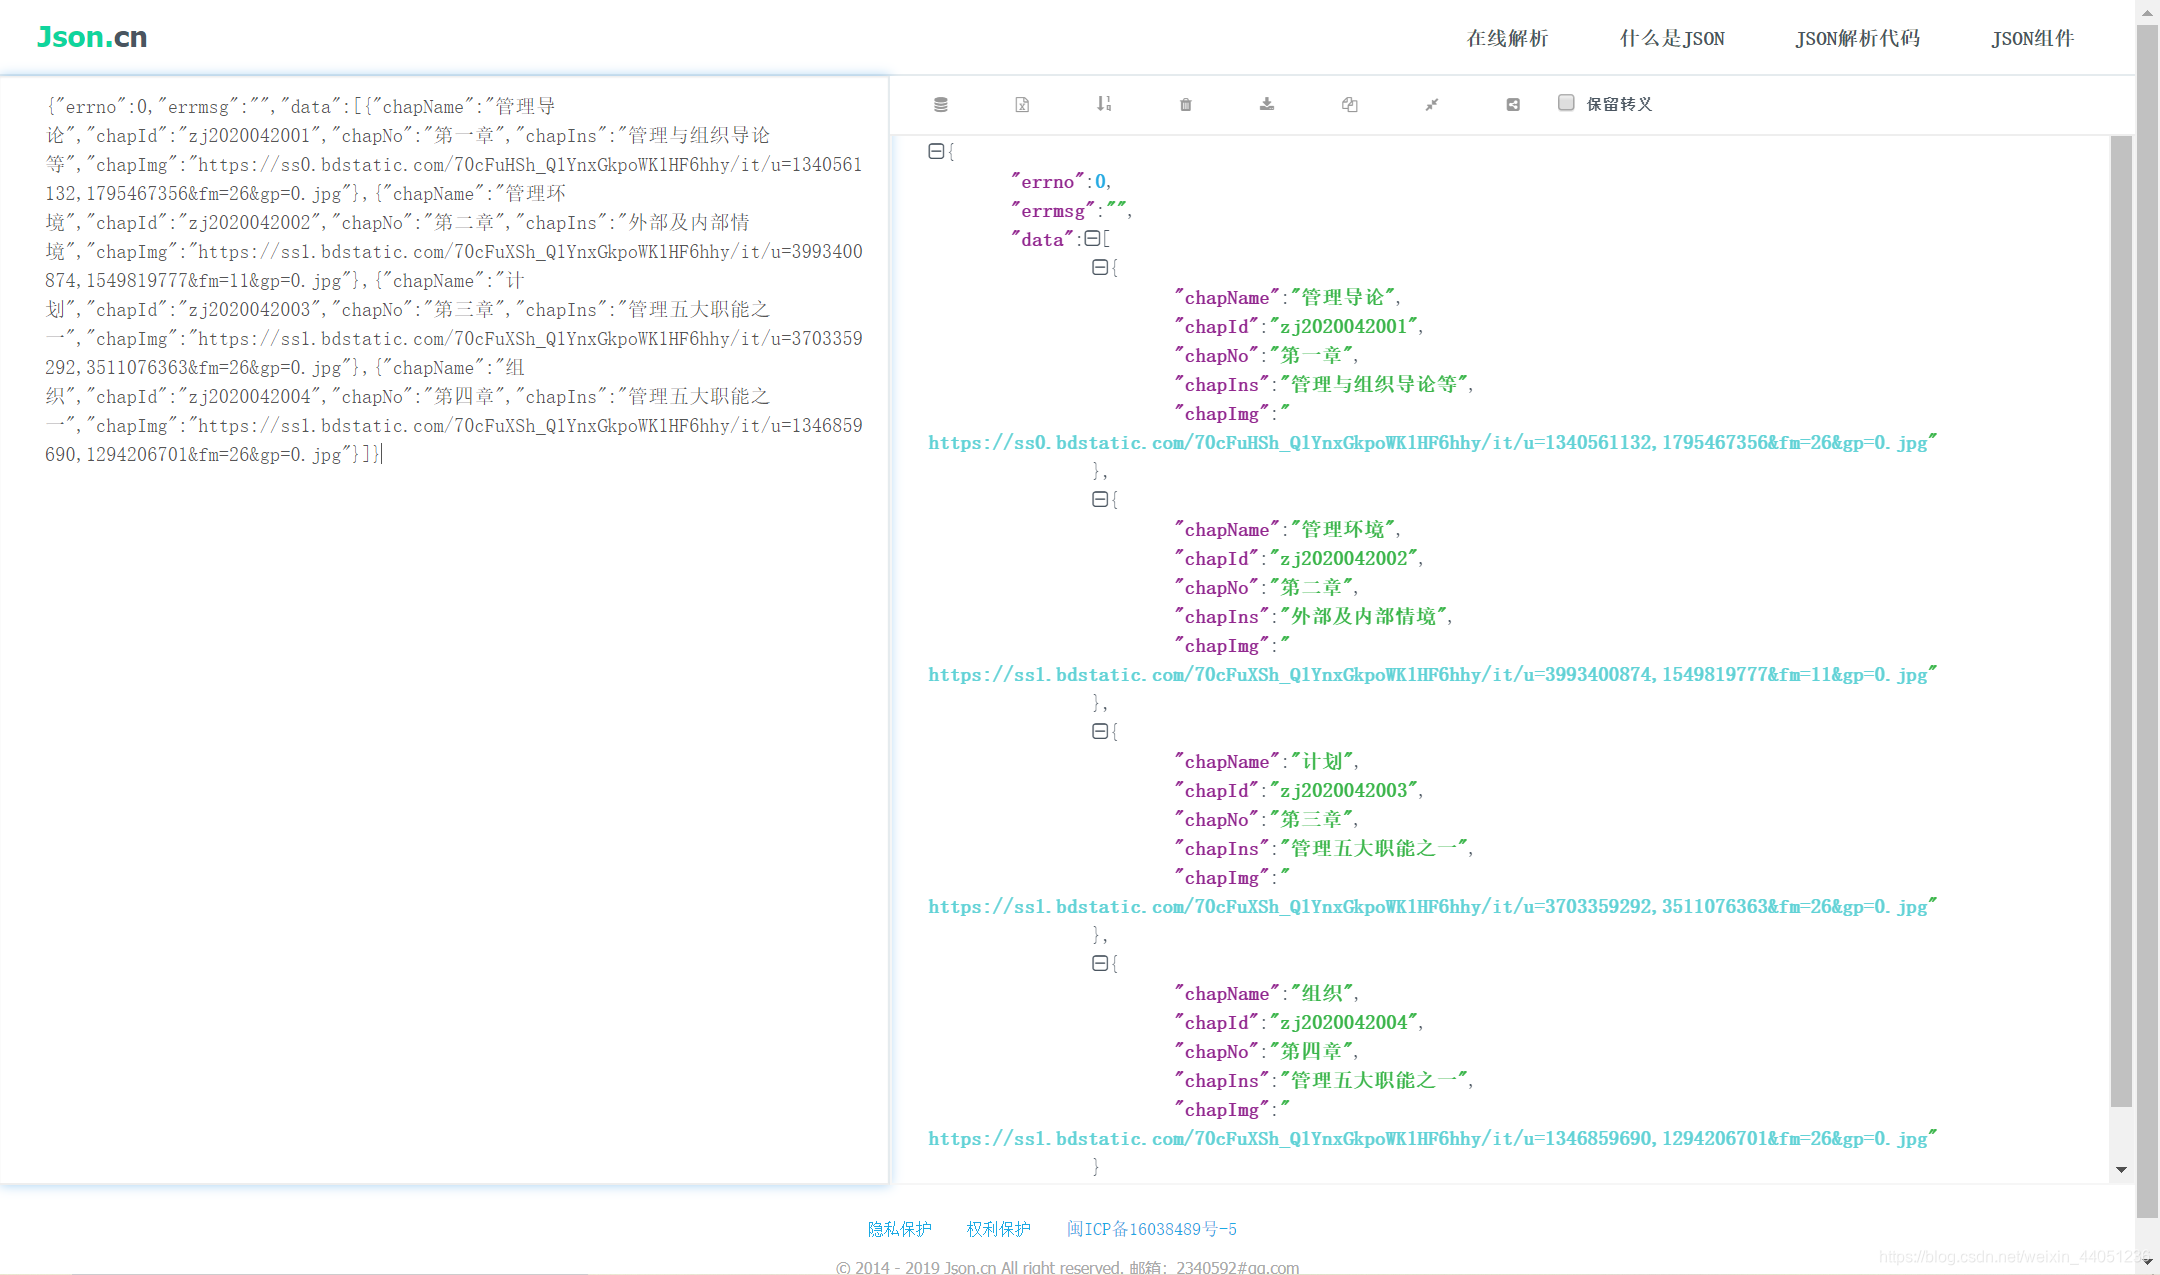Enable the 保留转义 checkbox
This screenshot has height=1275, width=2160.
click(x=1566, y=102)
